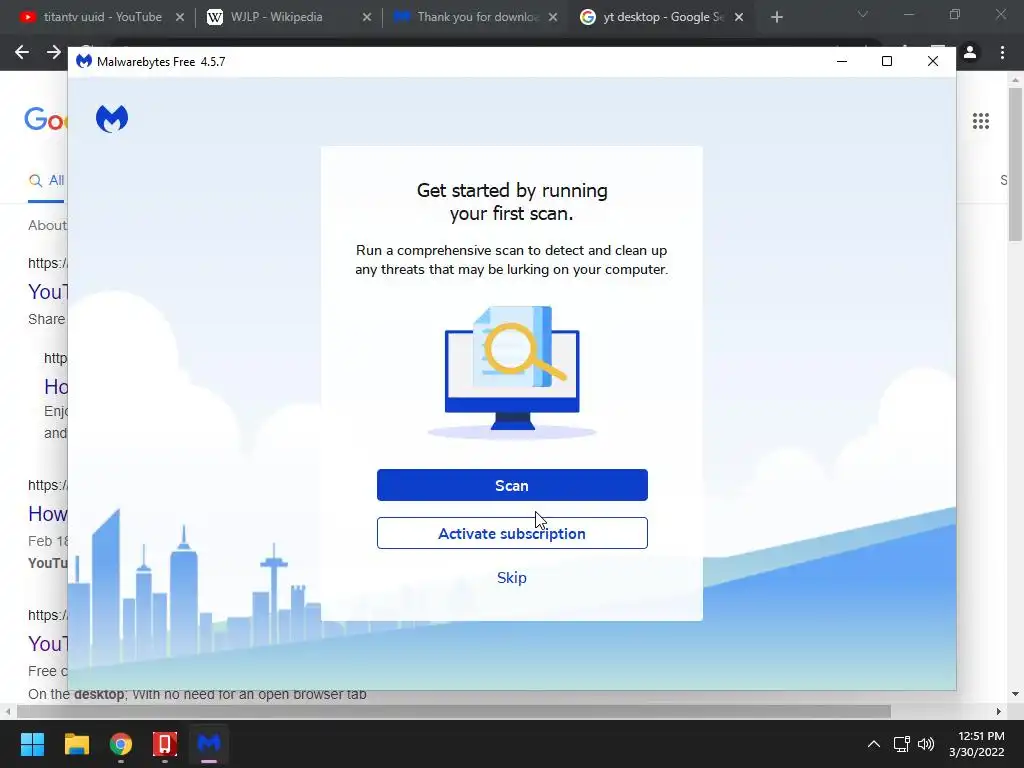Minimize the Malwarebytes window
1024x768 pixels.
[842, 61]
